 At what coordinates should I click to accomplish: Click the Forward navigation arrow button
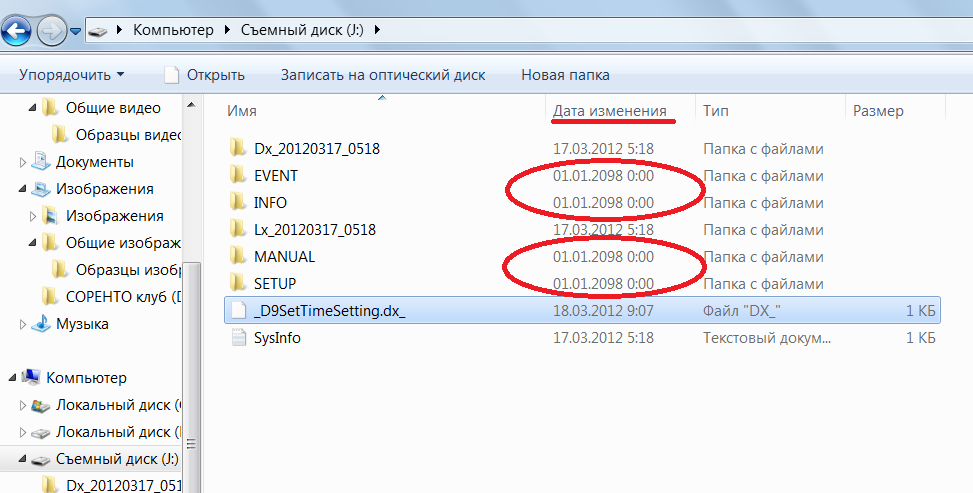click(x=51, y=31)
